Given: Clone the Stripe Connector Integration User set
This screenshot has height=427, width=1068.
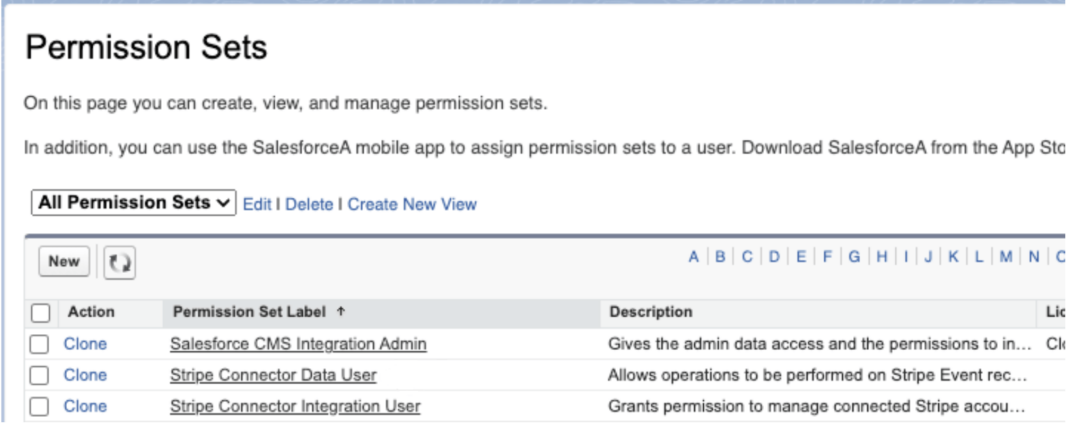Looking at the screenshot, I should click(85, 406).
